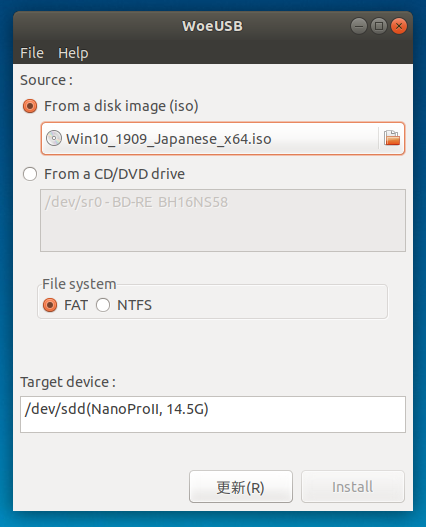The height and width of the screenshot is (527, 426).
Task: Open the Win10_1909_Japanese_x64.iso file chooser
Action: [x=223, y=138]
